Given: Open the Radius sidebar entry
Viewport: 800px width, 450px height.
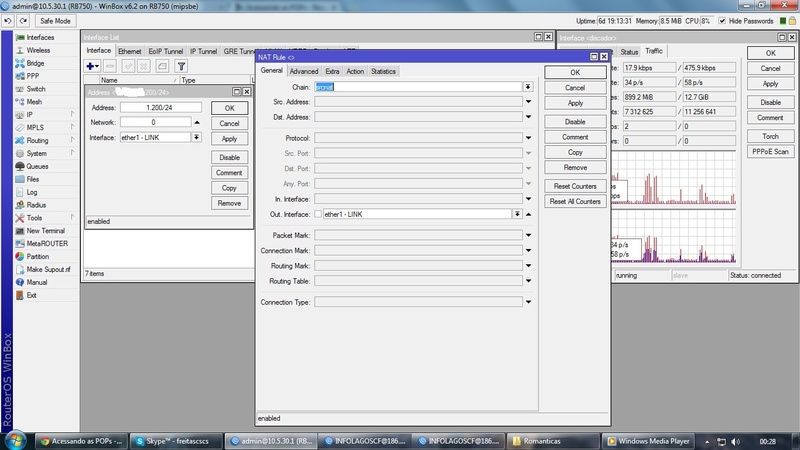Looking at the screenshot, I should pyautogui.click(x=36, y=205).
